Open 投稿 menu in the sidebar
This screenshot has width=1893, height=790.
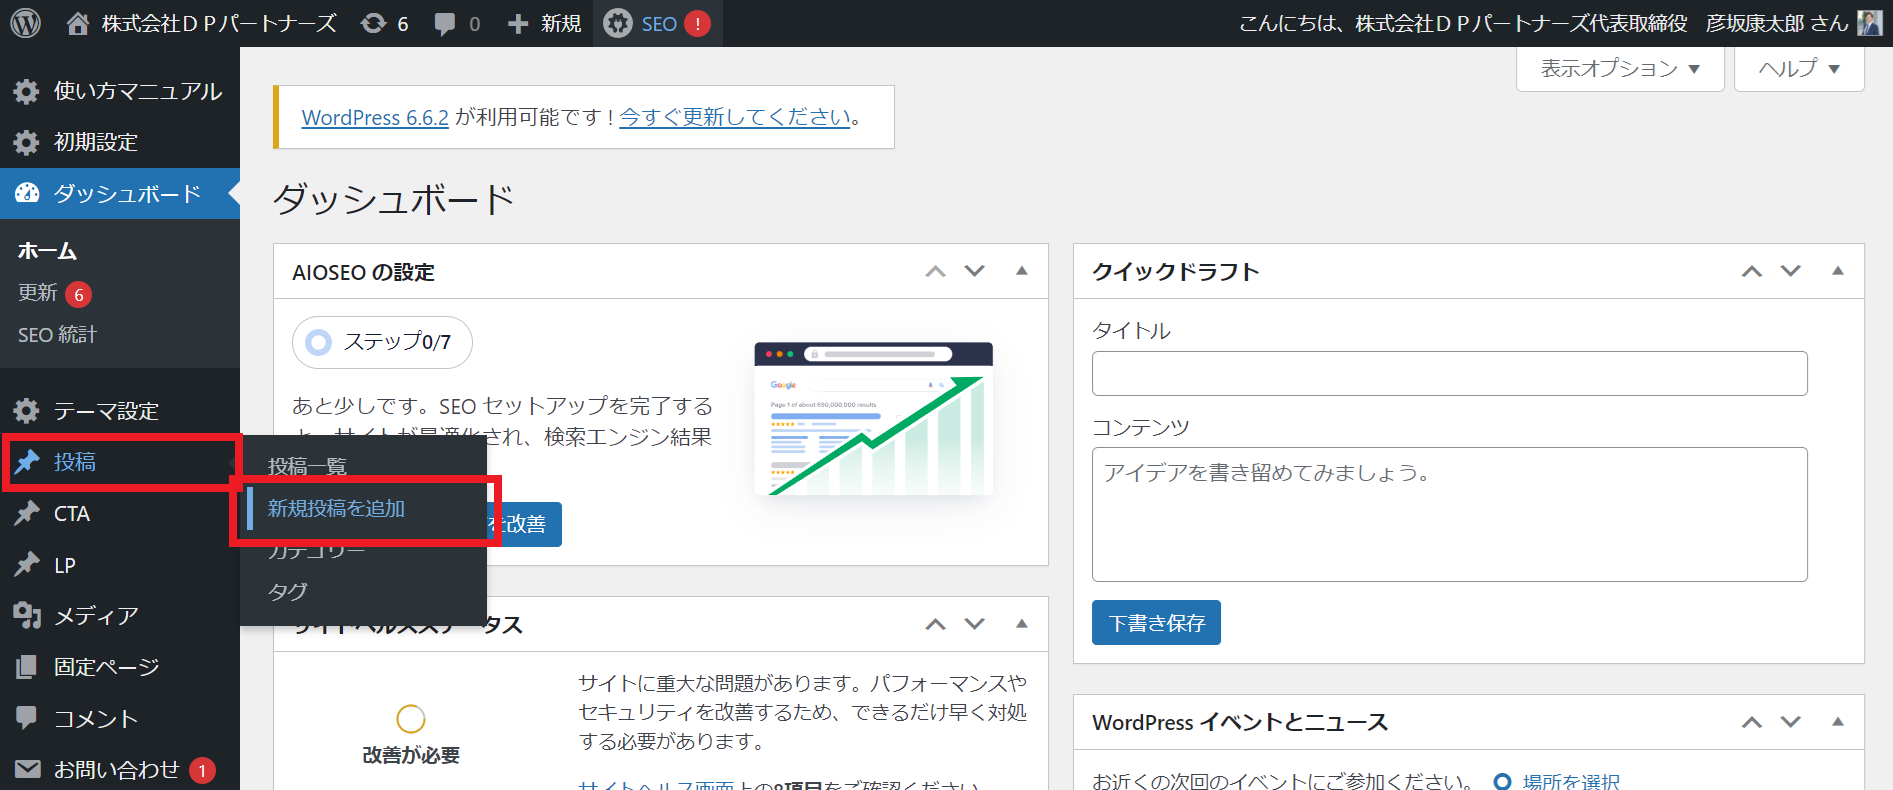click(x=120, y=462)
